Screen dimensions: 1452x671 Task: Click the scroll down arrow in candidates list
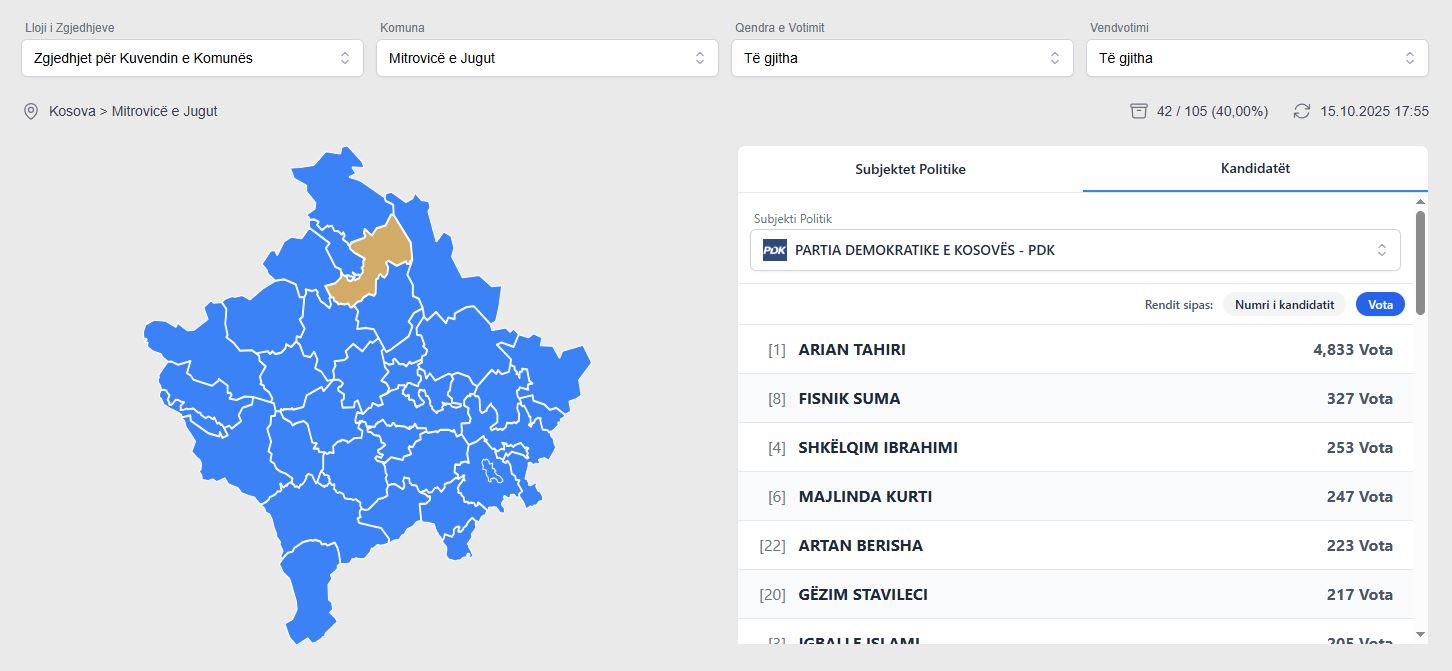[1420, 634]
